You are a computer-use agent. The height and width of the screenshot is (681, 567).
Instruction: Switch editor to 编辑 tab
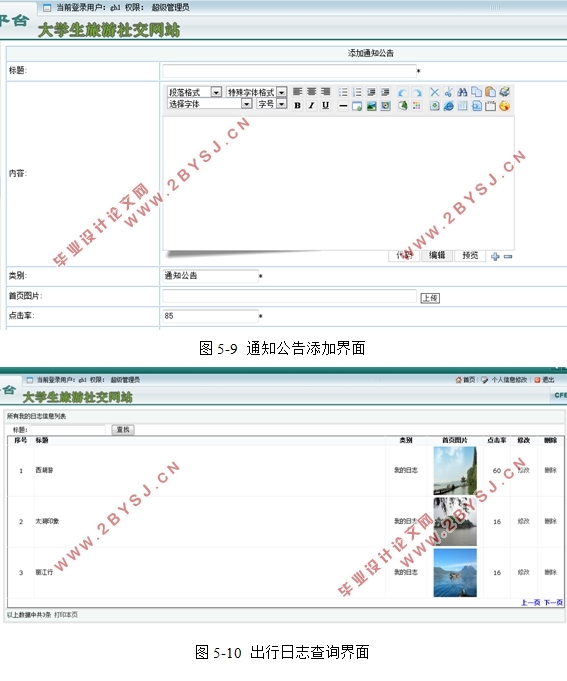click(437, 255)
